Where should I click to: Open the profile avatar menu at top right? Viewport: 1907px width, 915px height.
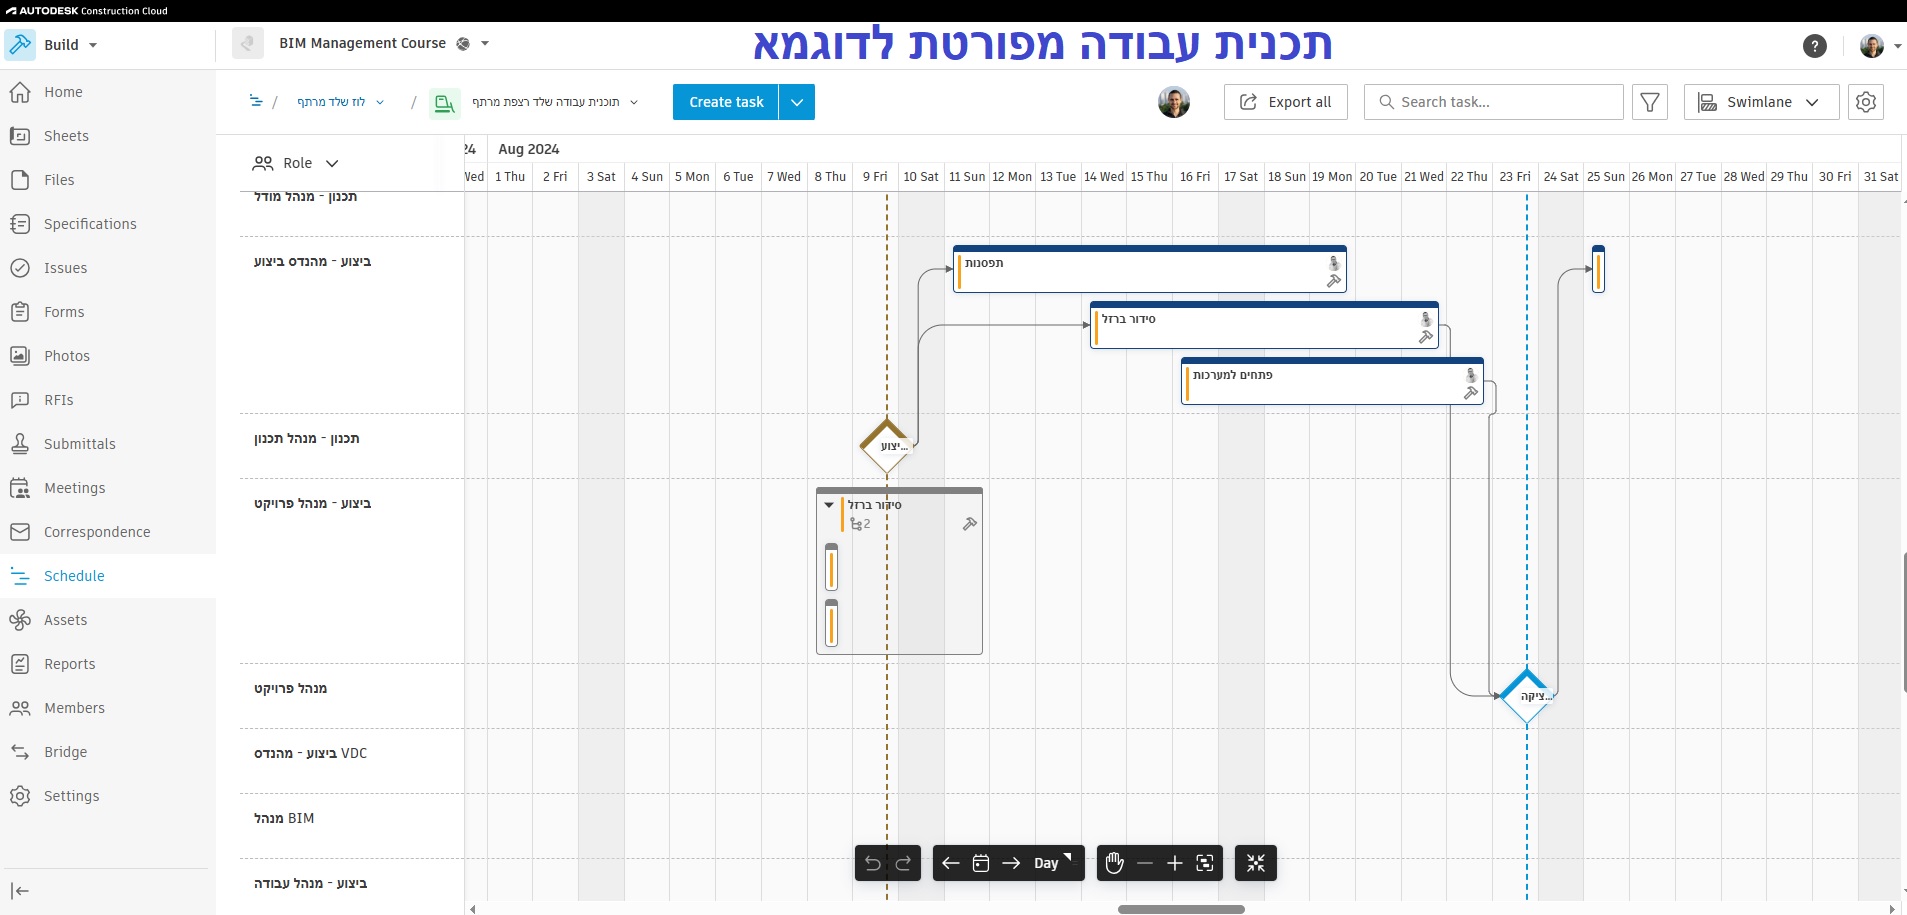tap(1880, 46)
